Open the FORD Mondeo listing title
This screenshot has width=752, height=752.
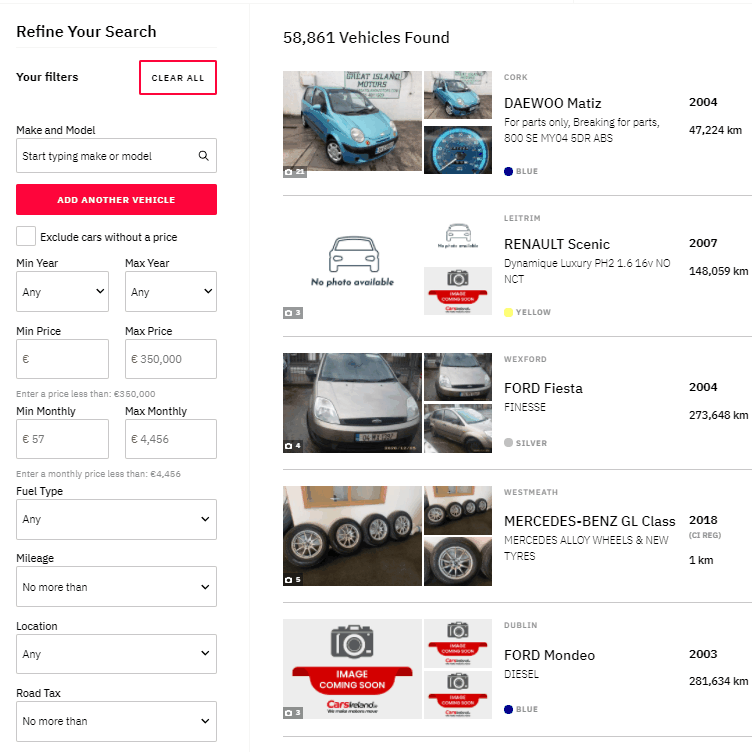click(549, 655)
